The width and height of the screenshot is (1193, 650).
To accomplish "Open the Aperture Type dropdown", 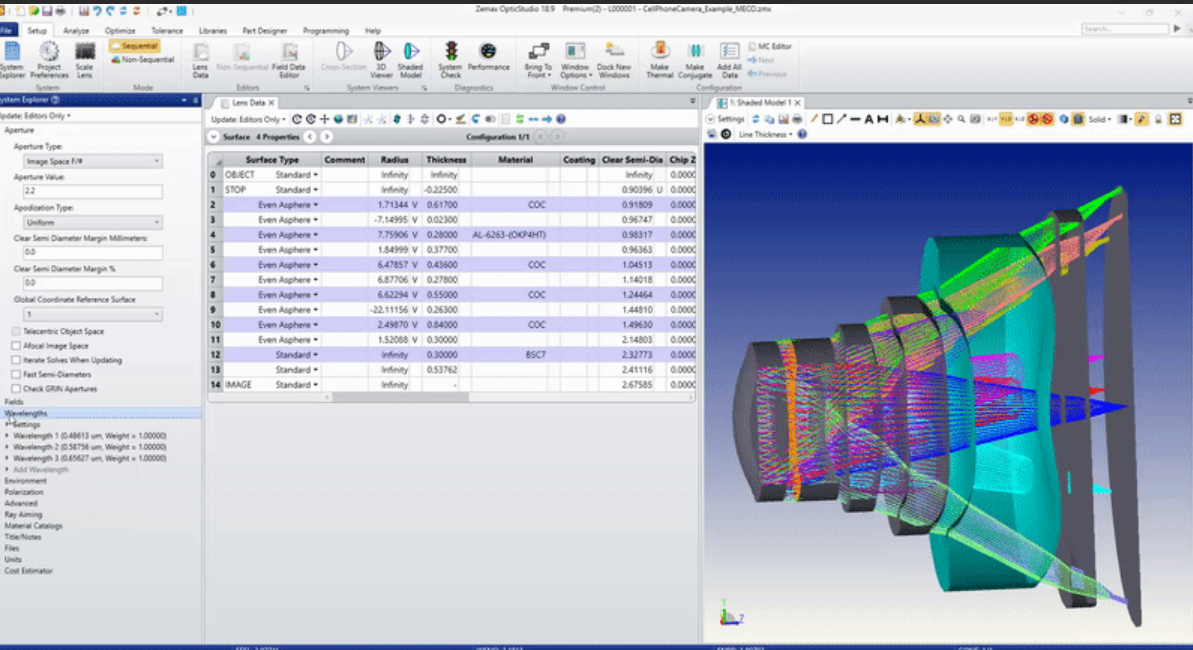I will (92, 161).
